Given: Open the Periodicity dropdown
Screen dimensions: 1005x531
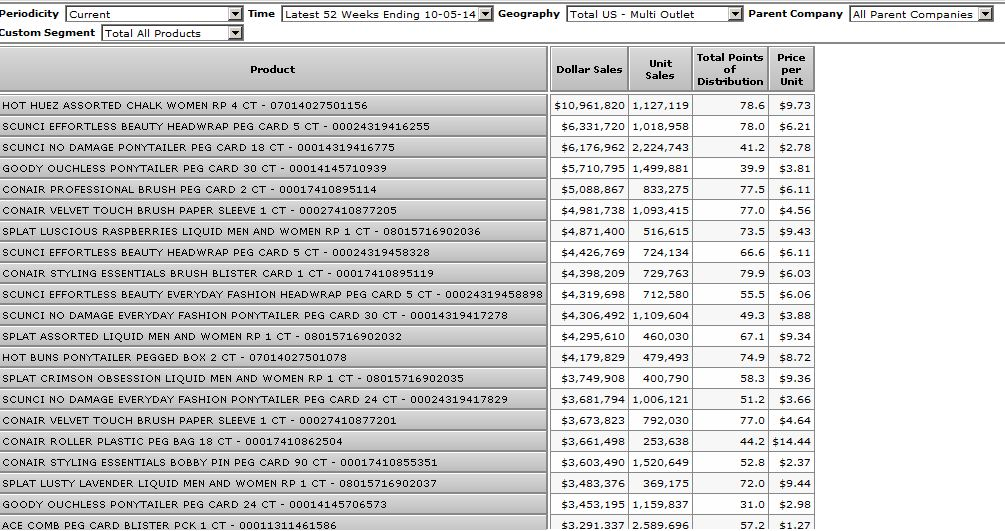Looking at the screenshot, I should 154,14.
